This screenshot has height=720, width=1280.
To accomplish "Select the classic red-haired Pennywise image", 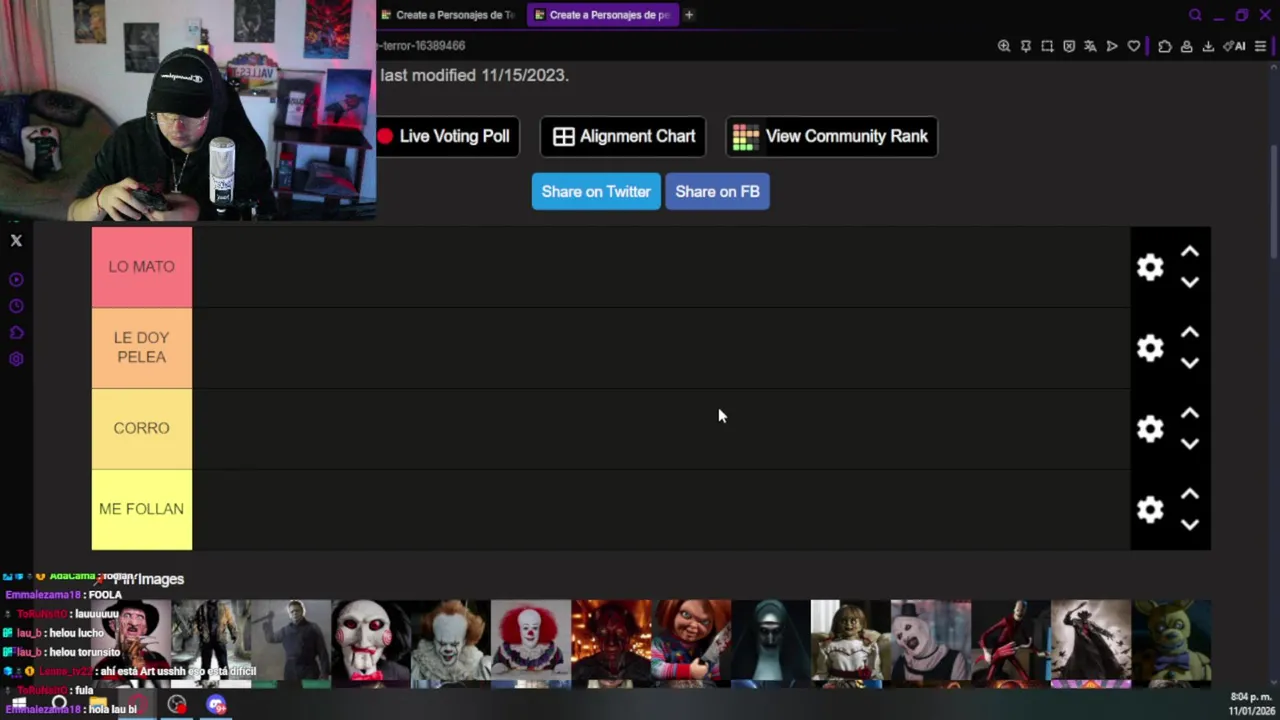I will tap(531, 640).
